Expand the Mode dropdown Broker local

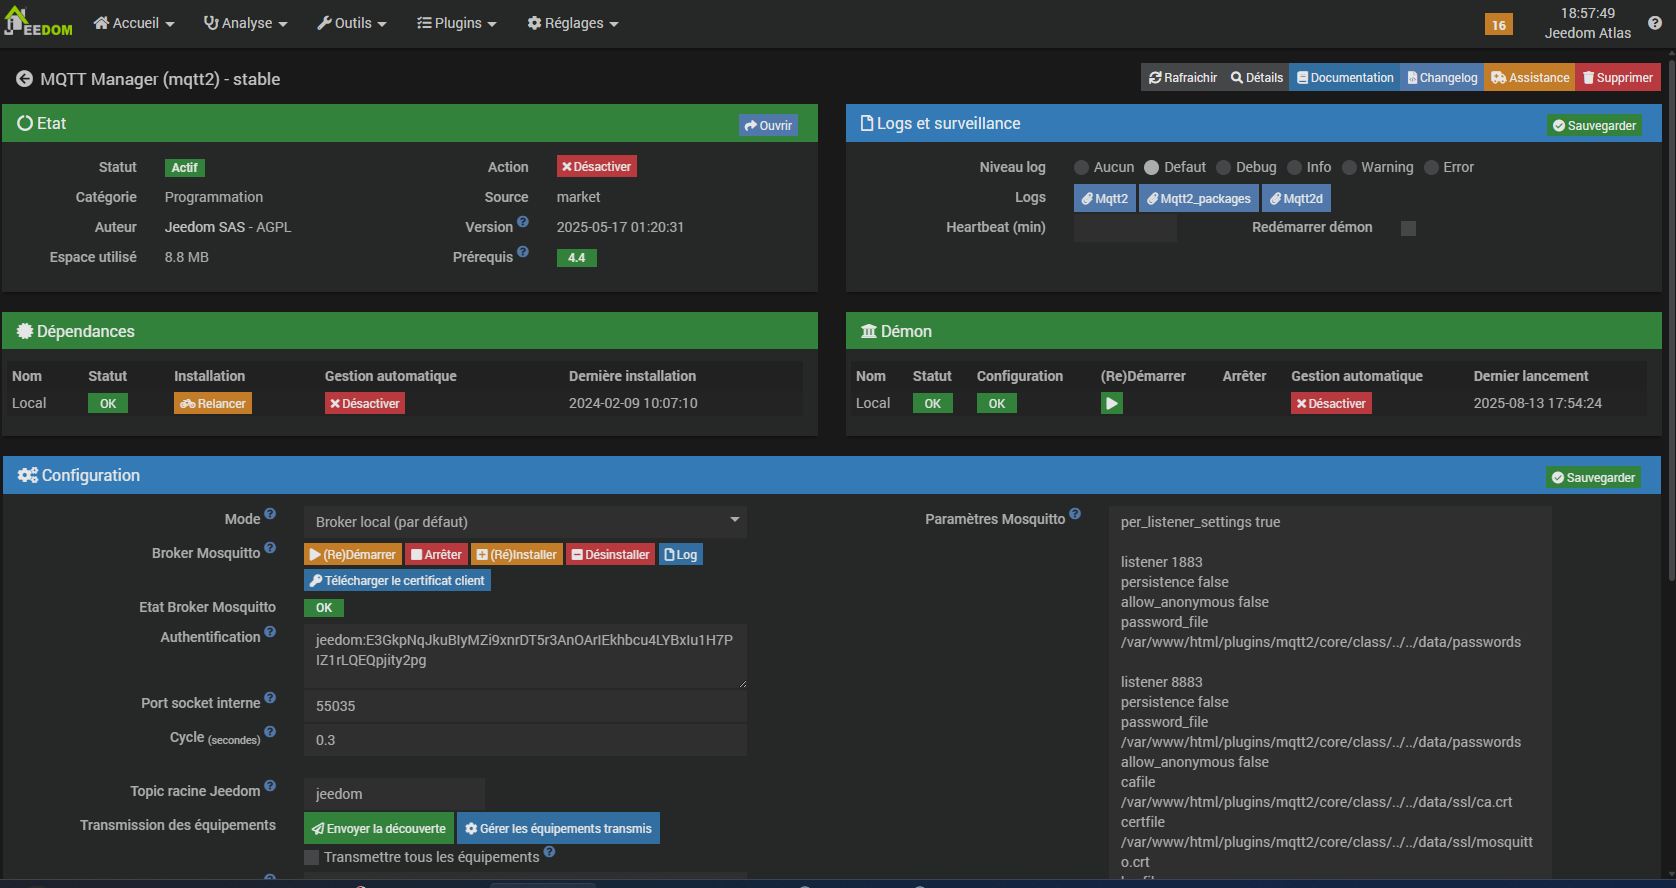click(525, 522)
